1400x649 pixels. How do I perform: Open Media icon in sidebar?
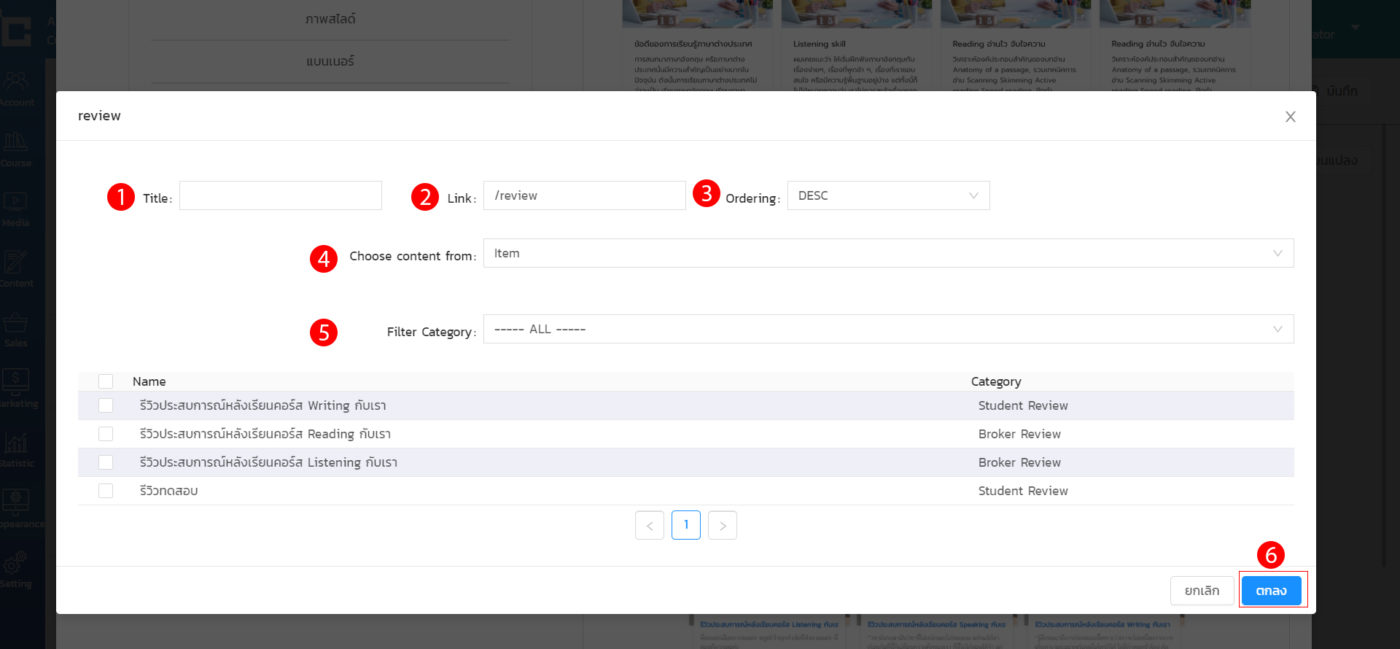coord(16,205)
